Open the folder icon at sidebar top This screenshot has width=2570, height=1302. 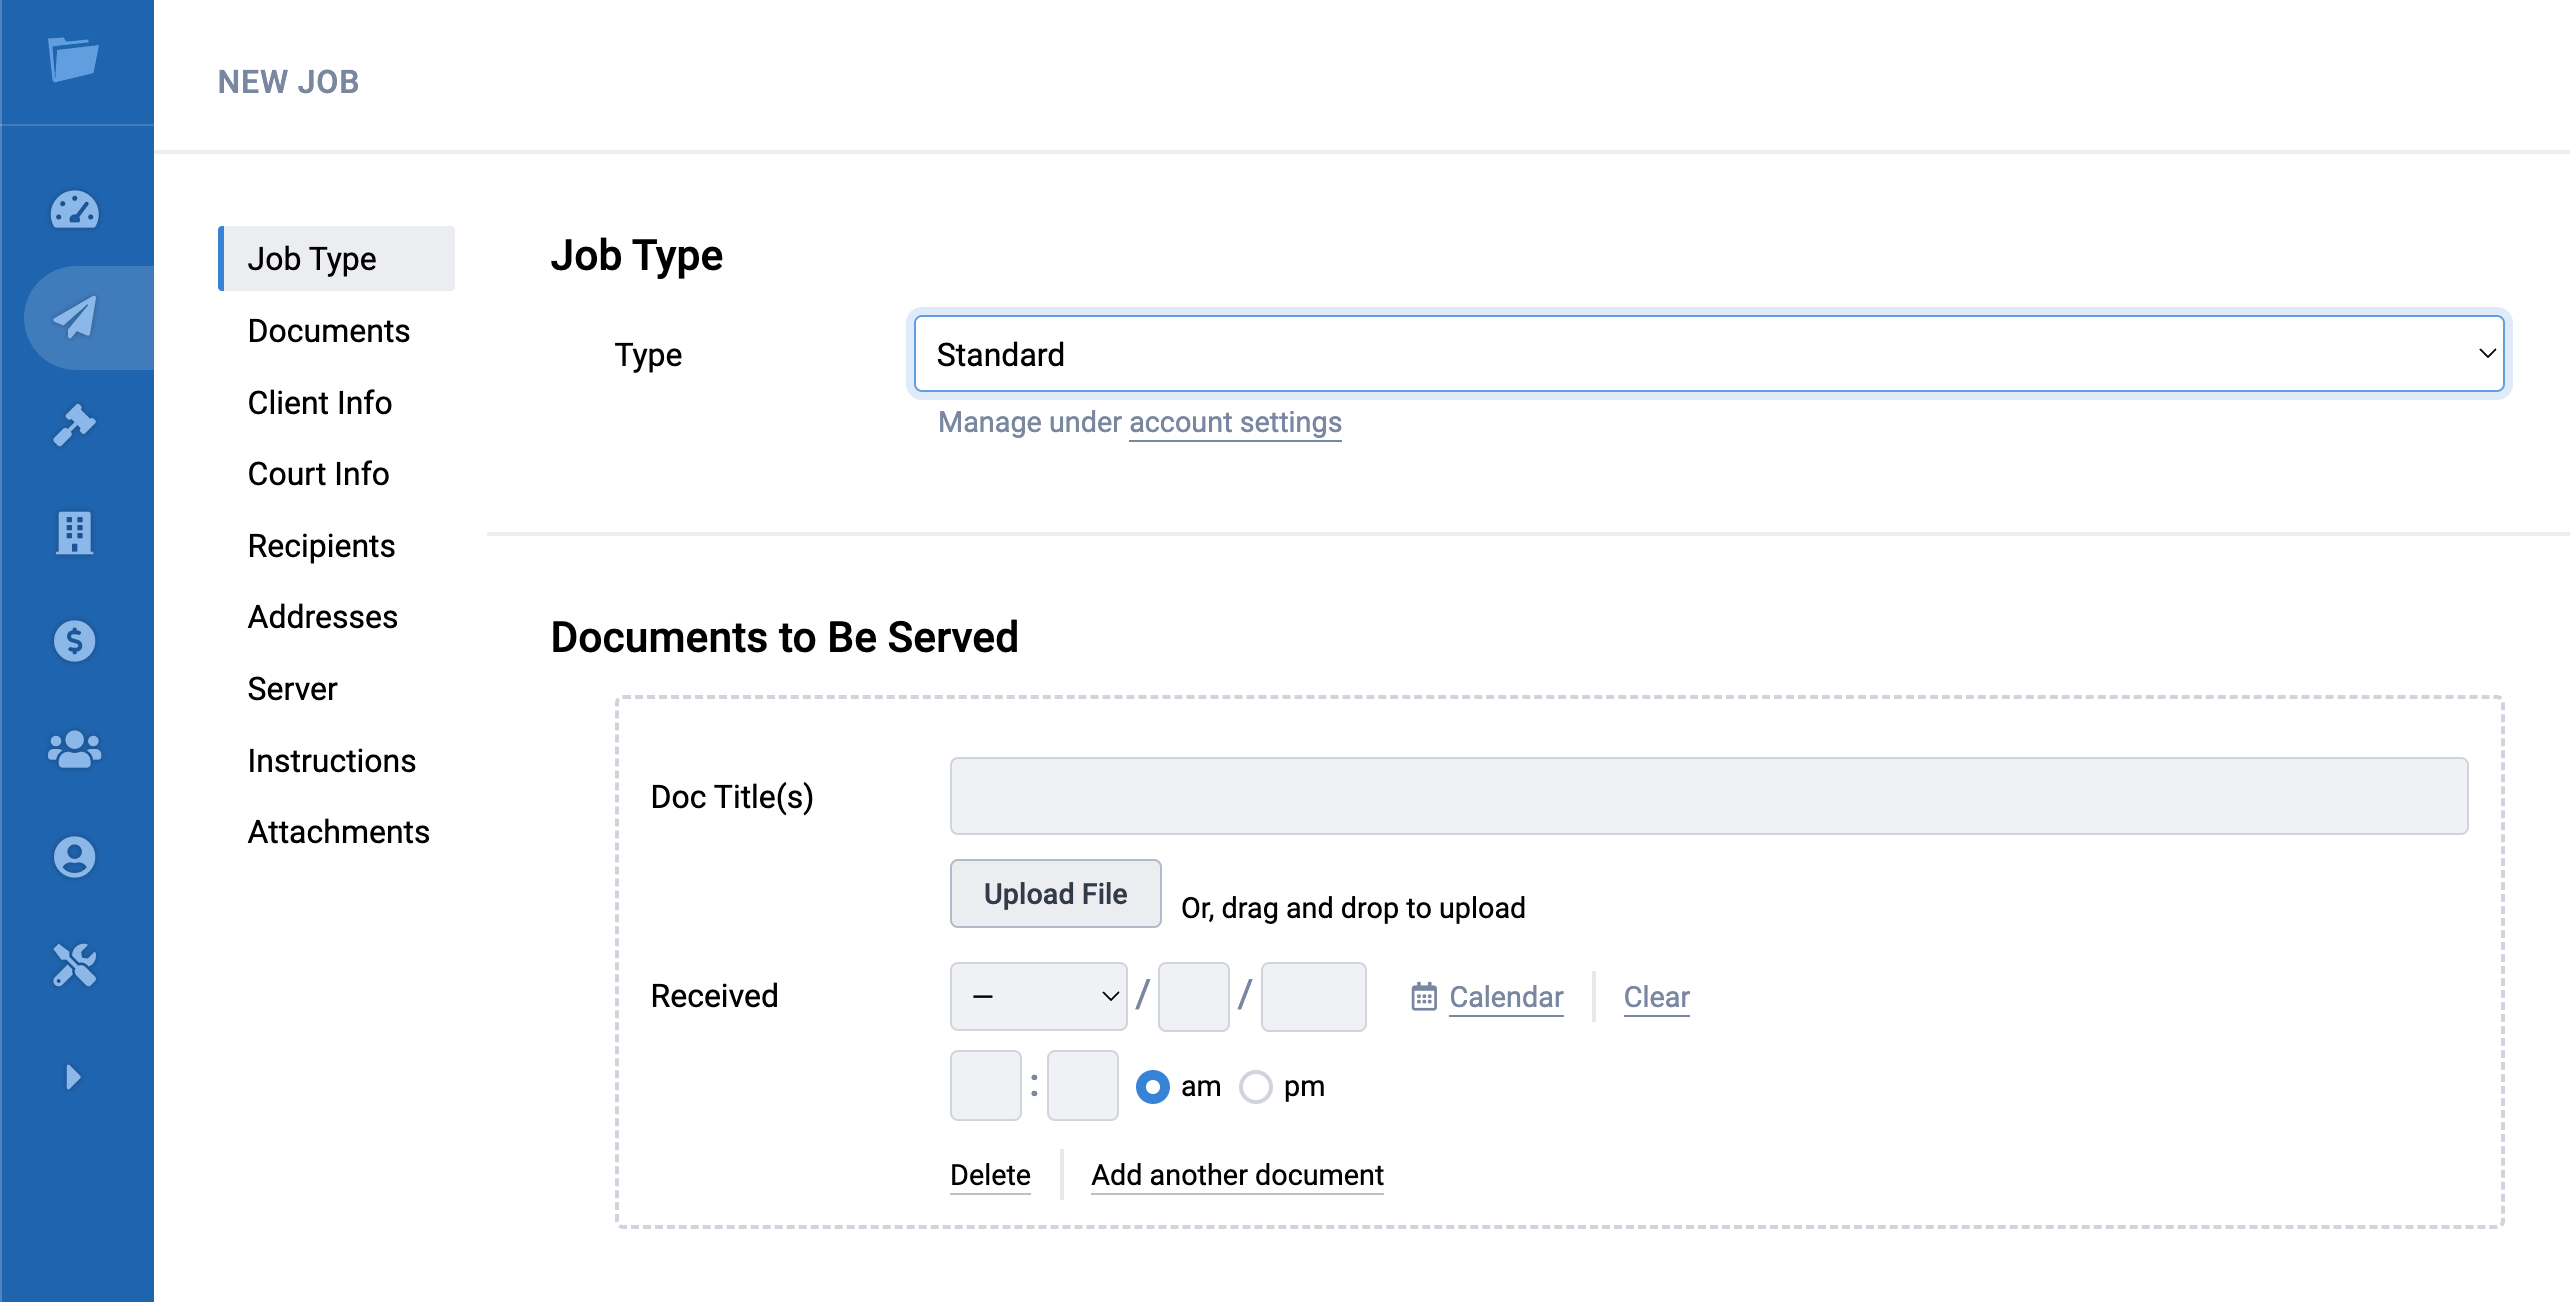pos(74,60)
